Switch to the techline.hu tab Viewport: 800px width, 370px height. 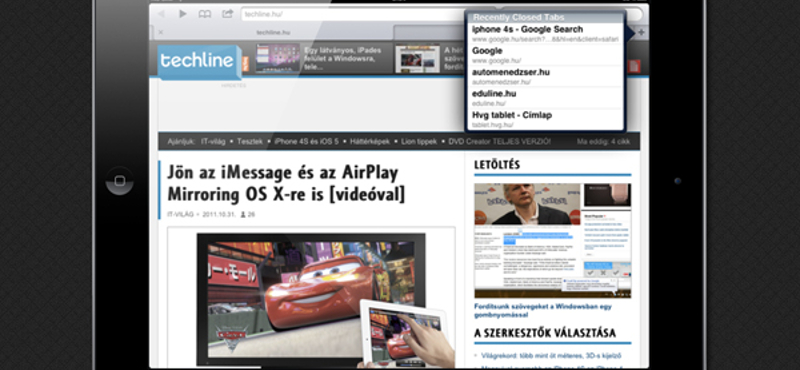click(273, 32)
